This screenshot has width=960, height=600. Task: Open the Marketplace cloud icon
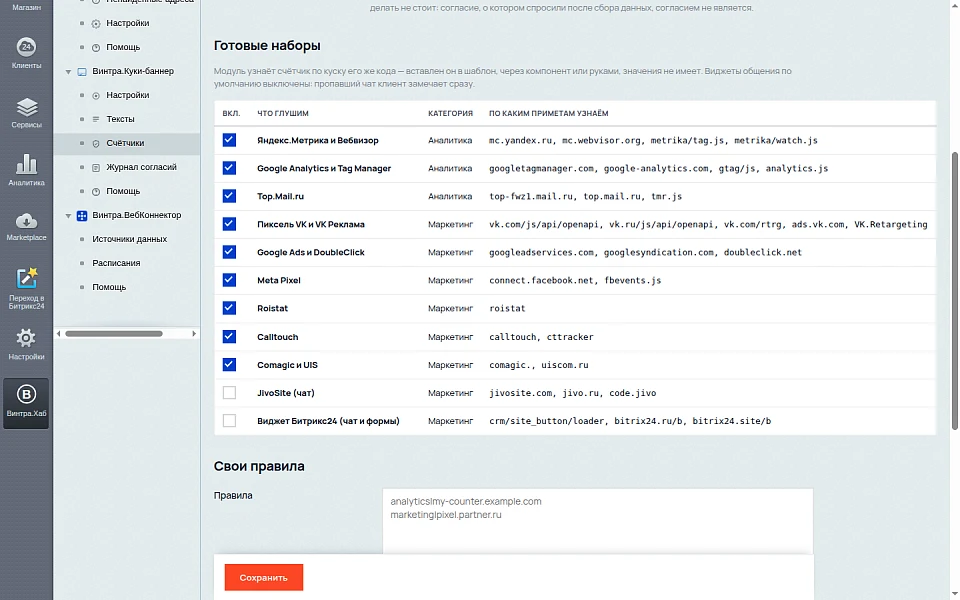pyautogui.click(x=26, y=220)
